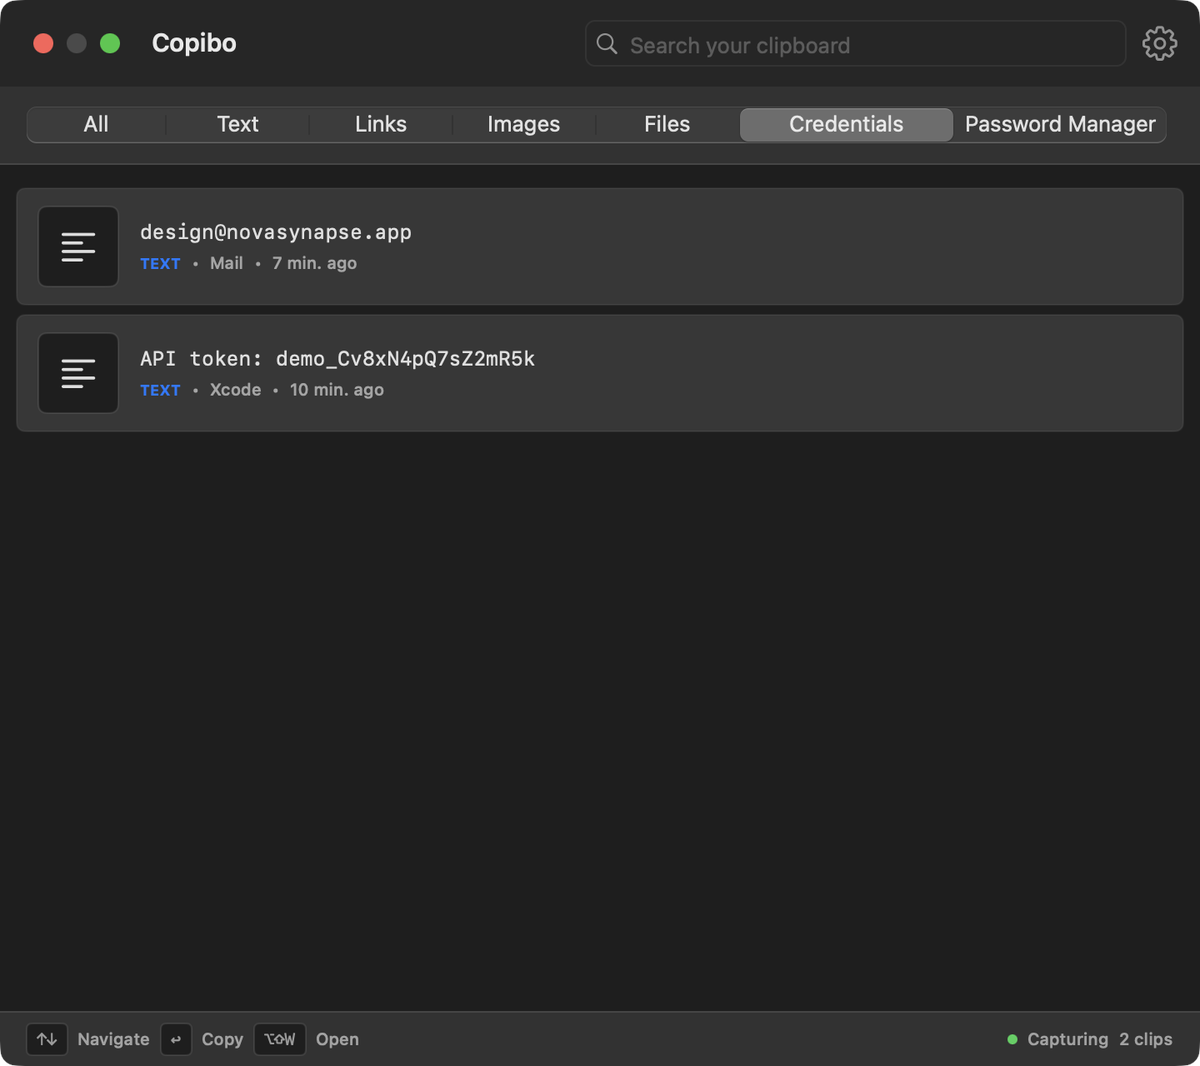Click the 10 min. ago timestamp
The height and width of the screenshot is (1066, 1200).
point(336,389)
